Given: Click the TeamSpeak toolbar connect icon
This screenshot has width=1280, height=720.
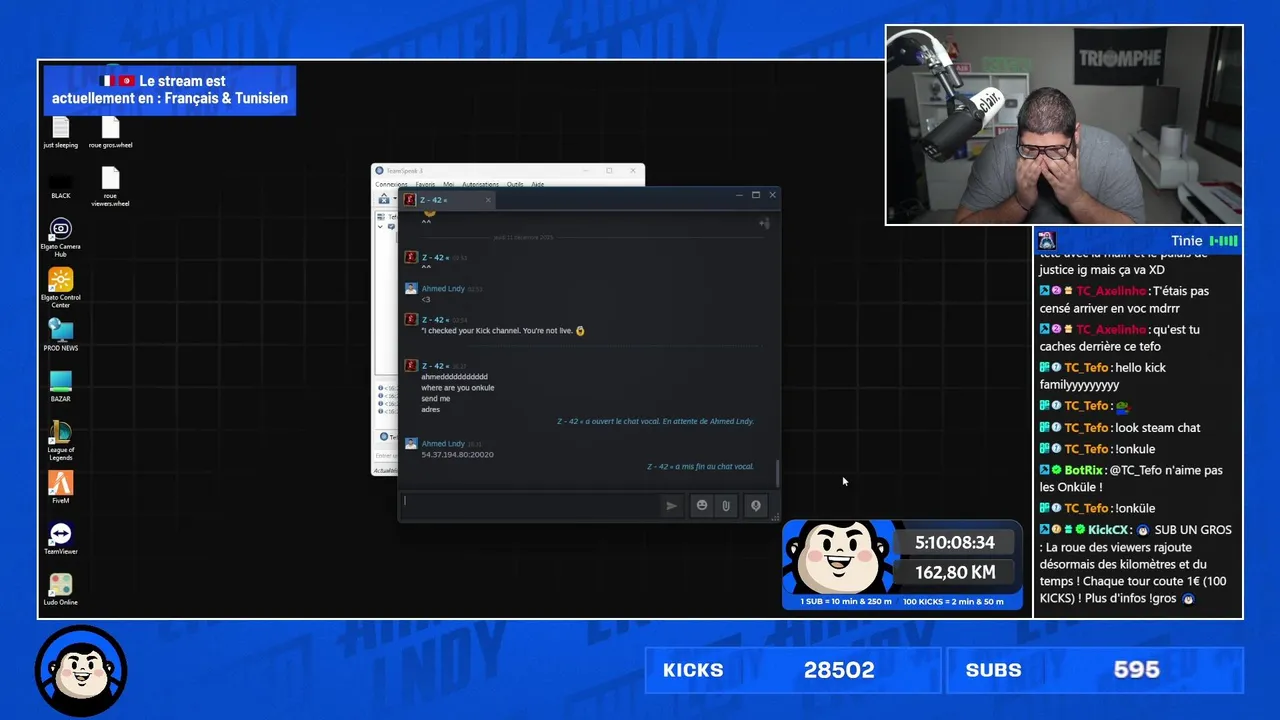Looking at the screenshot, I should pos(383,199).
